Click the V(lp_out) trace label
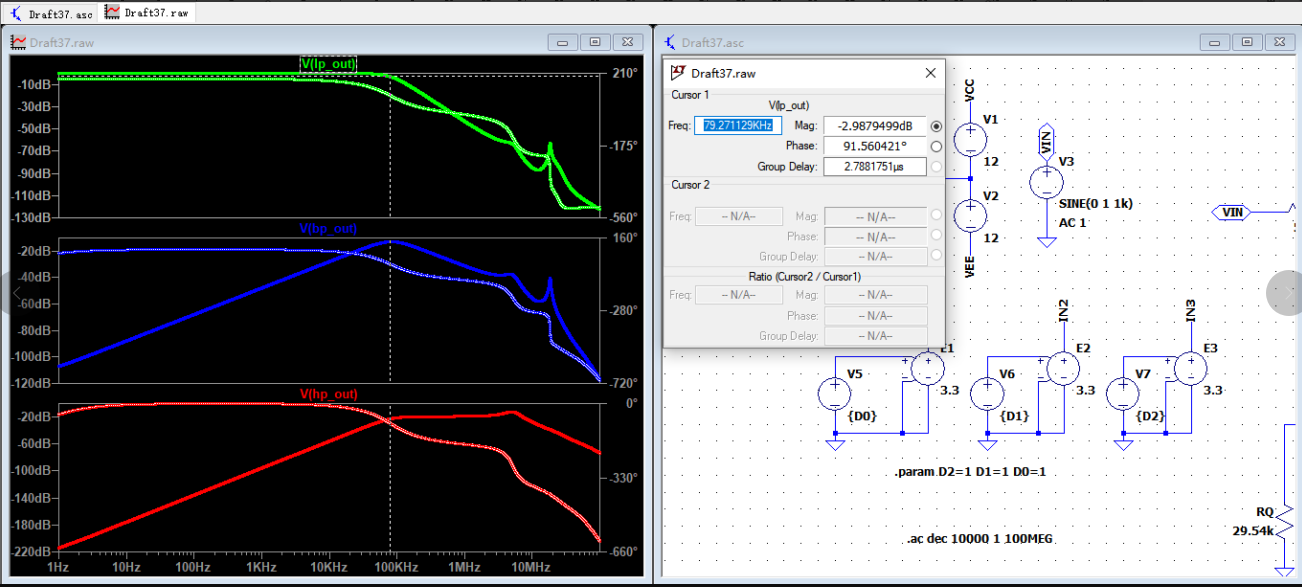Image resolution: width=1302 pixels, height=587 pixels. click(329, 64)
